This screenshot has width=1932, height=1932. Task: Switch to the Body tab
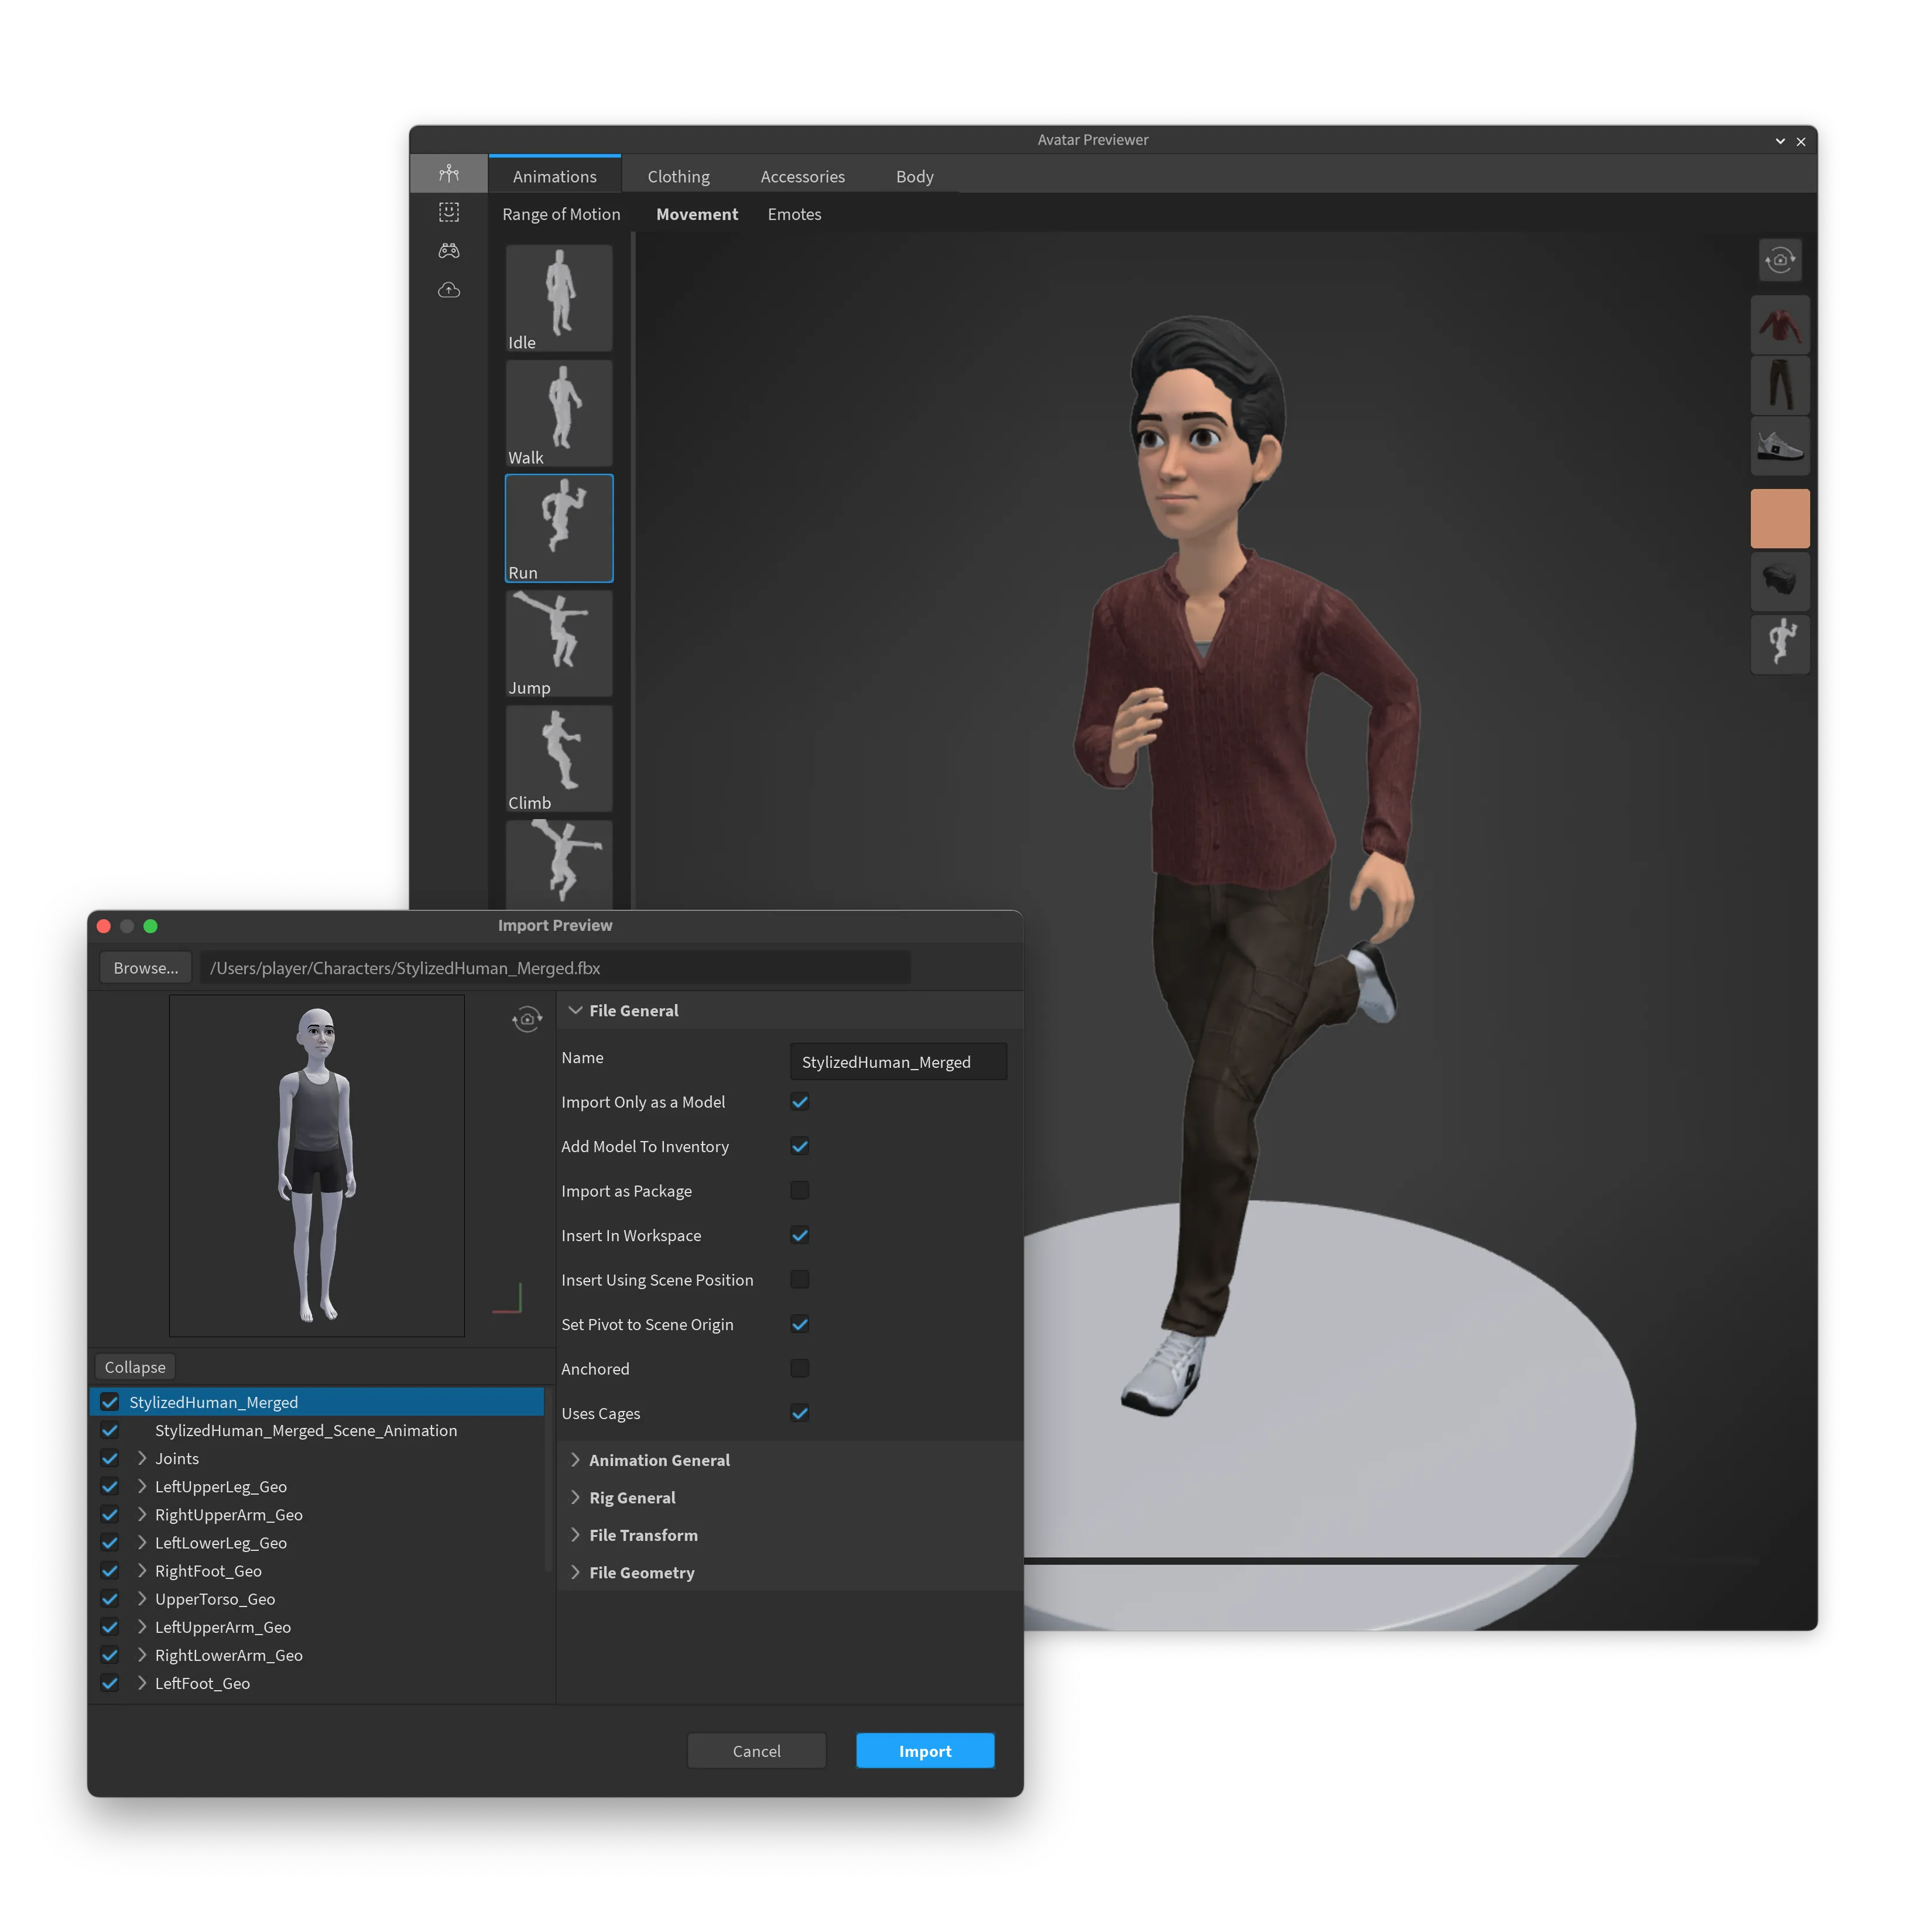[x=914, y=176]
